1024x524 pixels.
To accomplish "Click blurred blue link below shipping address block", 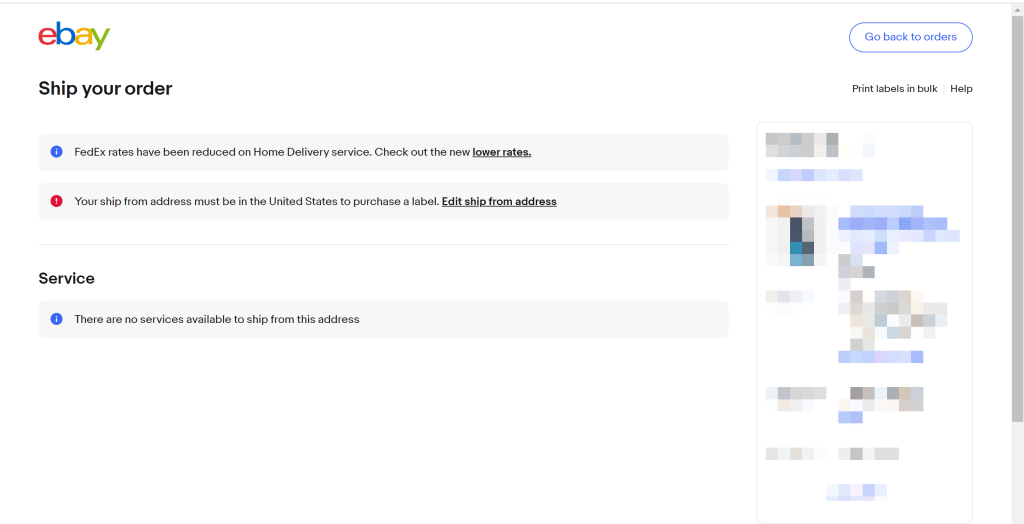I will coord(880,357).
